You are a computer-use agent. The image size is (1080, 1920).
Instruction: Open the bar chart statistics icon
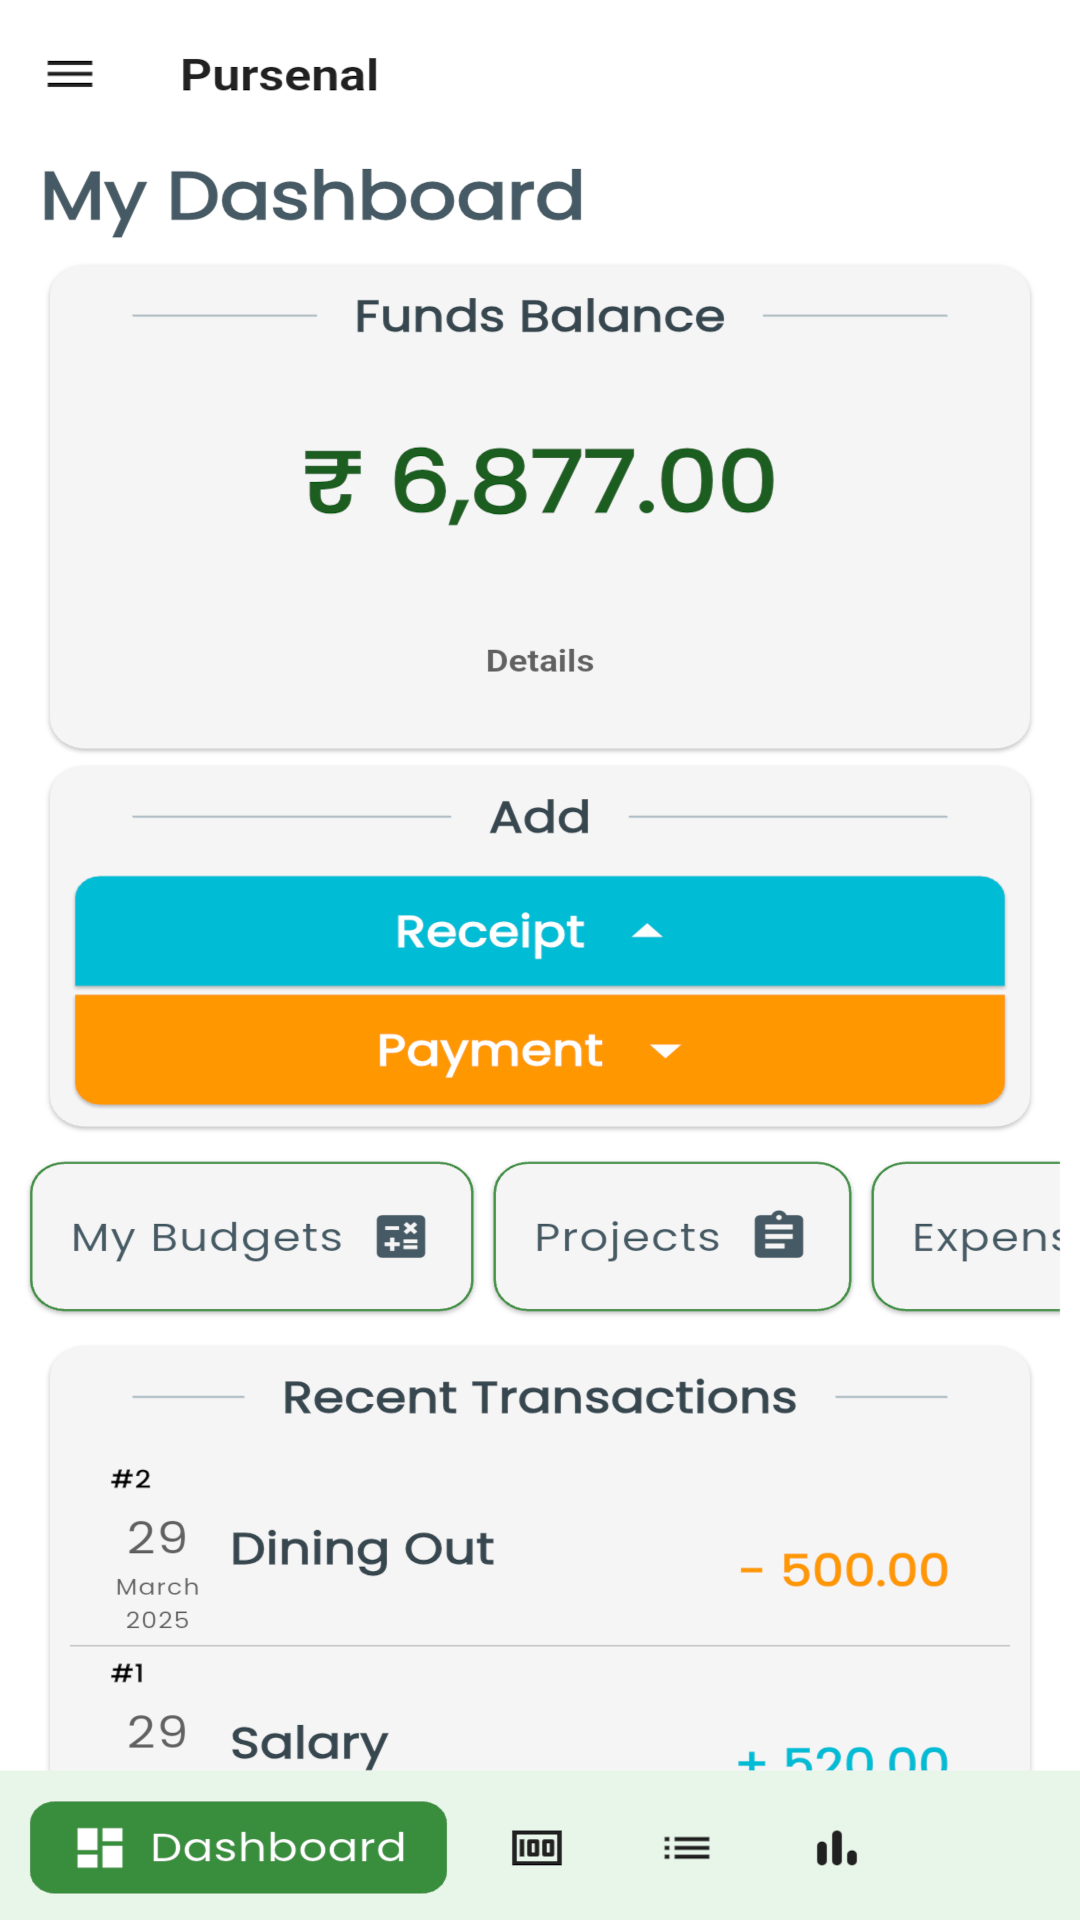tap(837, 1848)
